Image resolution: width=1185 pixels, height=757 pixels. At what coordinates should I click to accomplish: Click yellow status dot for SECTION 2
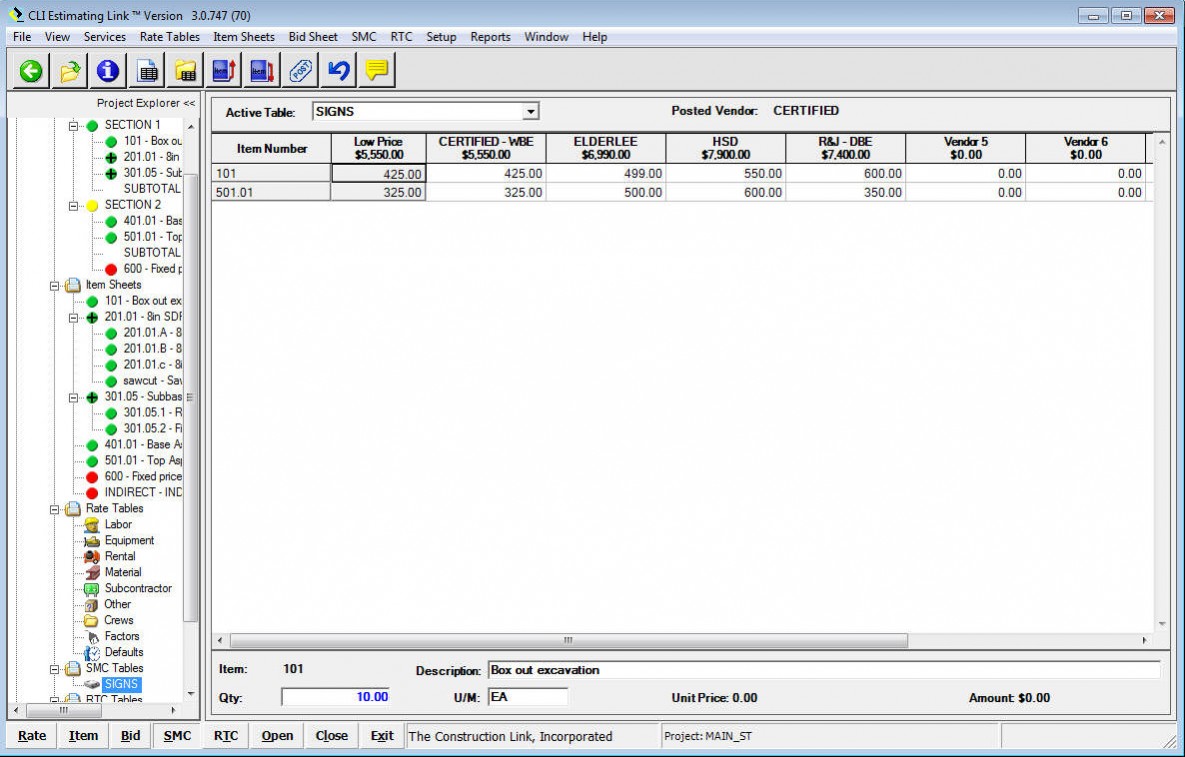(x=91, y=205)
